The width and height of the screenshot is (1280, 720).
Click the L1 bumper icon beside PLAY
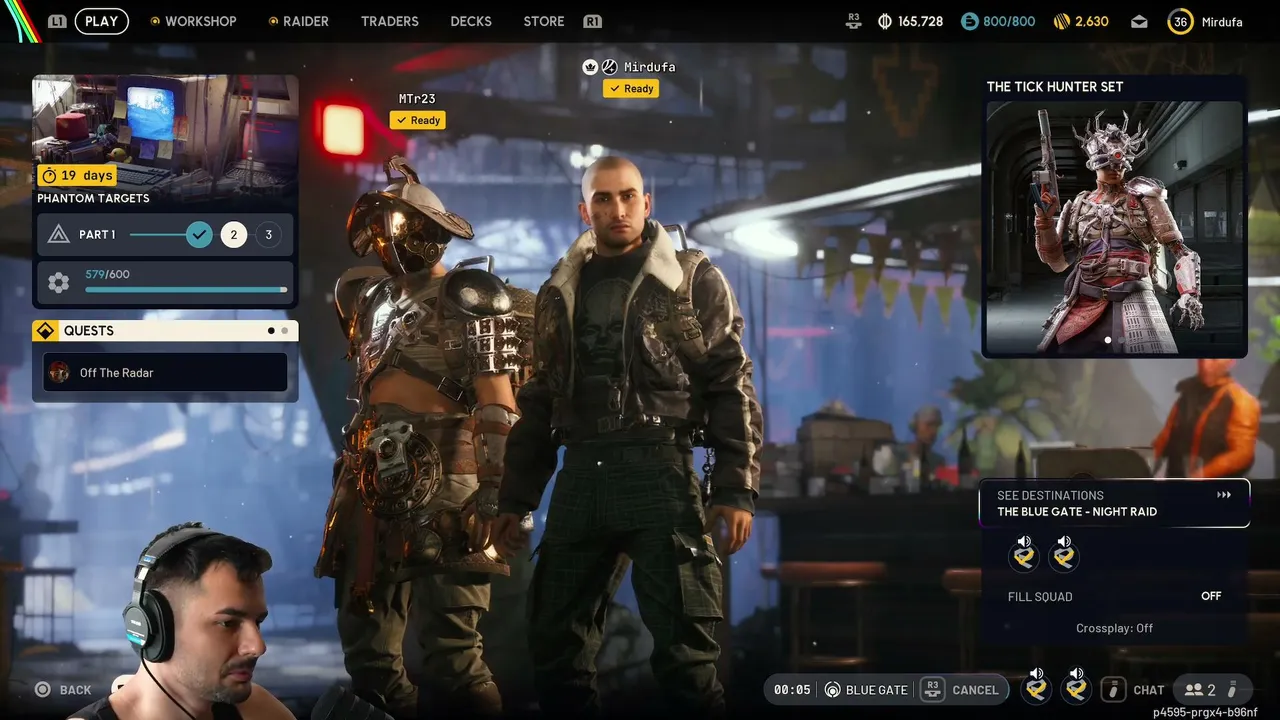point(57,21)
